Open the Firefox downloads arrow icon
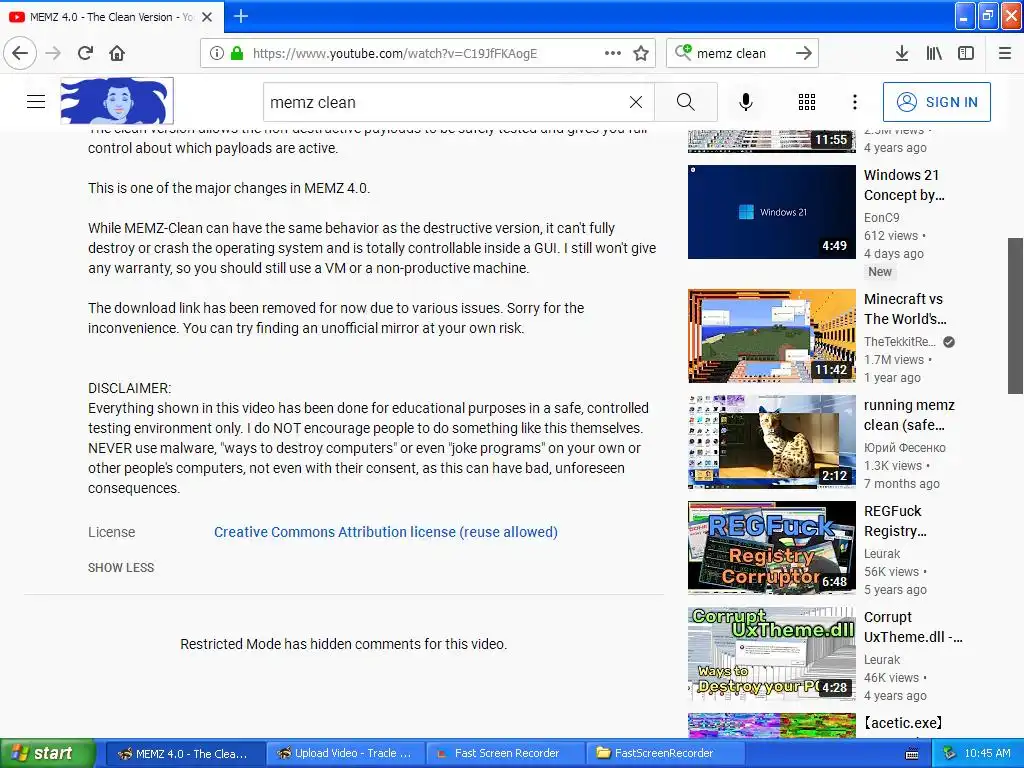The image size is (1024, 768). (x=902, y=54)
